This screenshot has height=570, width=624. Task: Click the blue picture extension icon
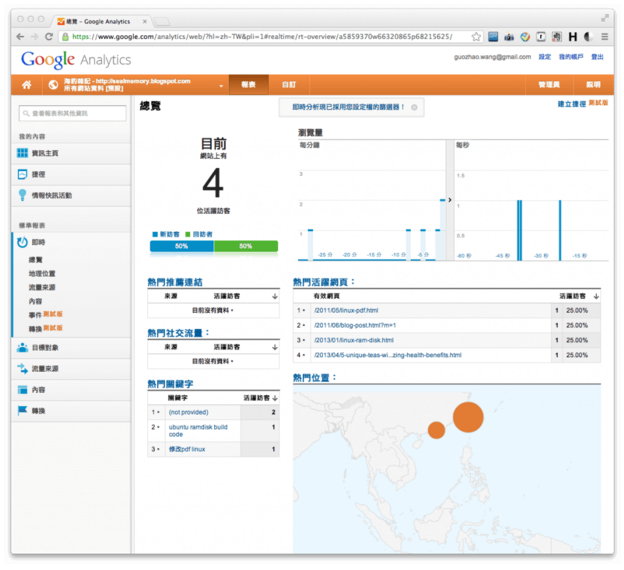pos(493,37)
